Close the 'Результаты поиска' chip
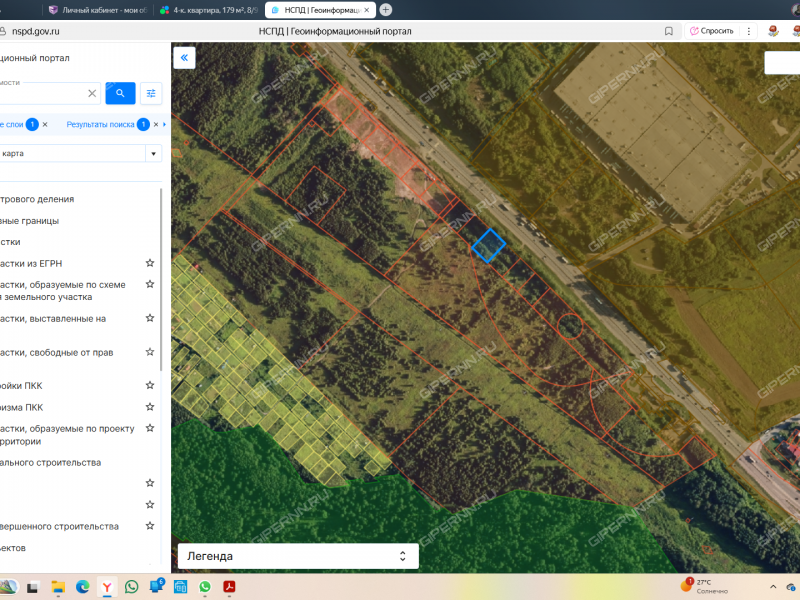Screen dimensions: 800x600 pyautogui.click(x=156, y=125)
